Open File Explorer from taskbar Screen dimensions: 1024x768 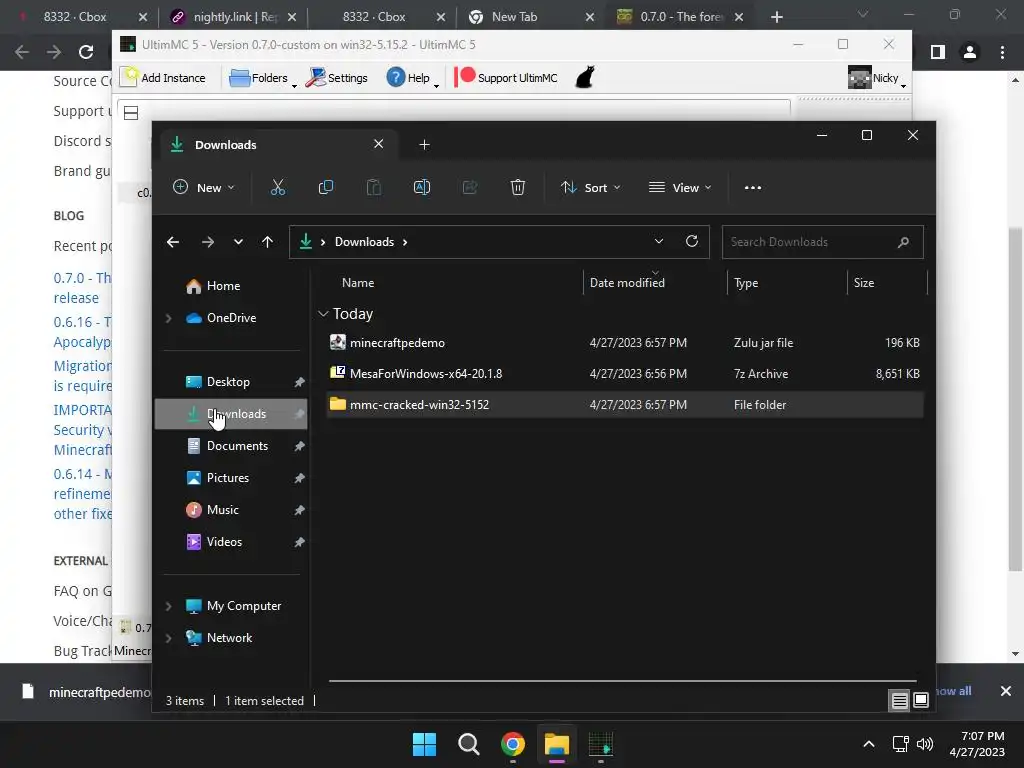(x=557, y=744)
